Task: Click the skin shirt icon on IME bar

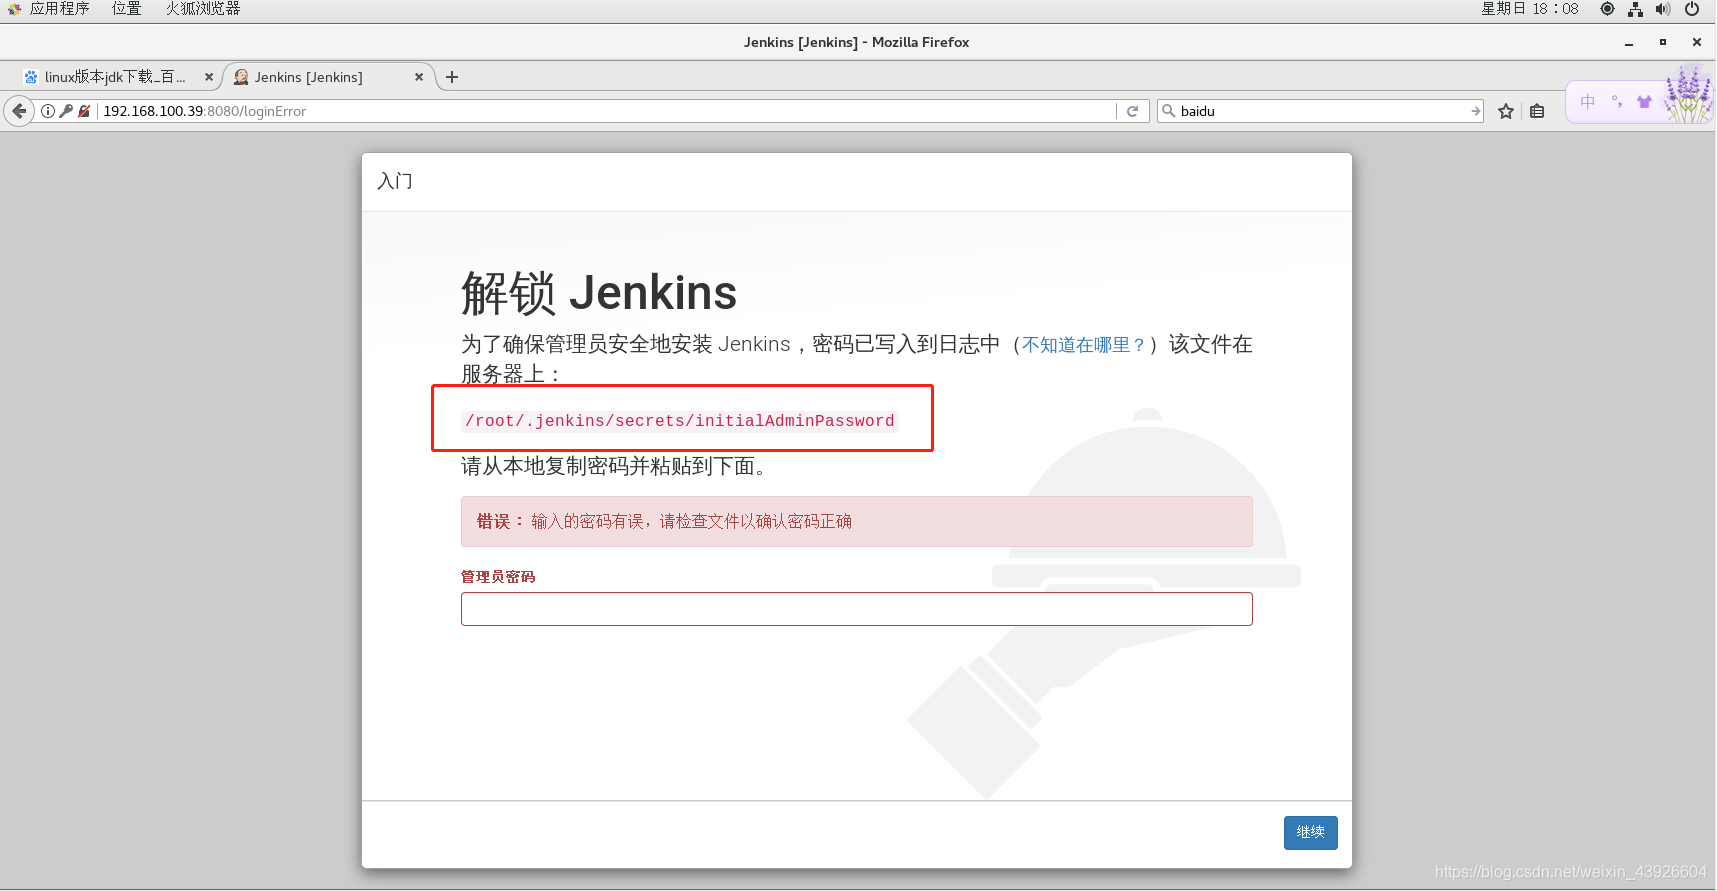Action: click(1645, 102)
